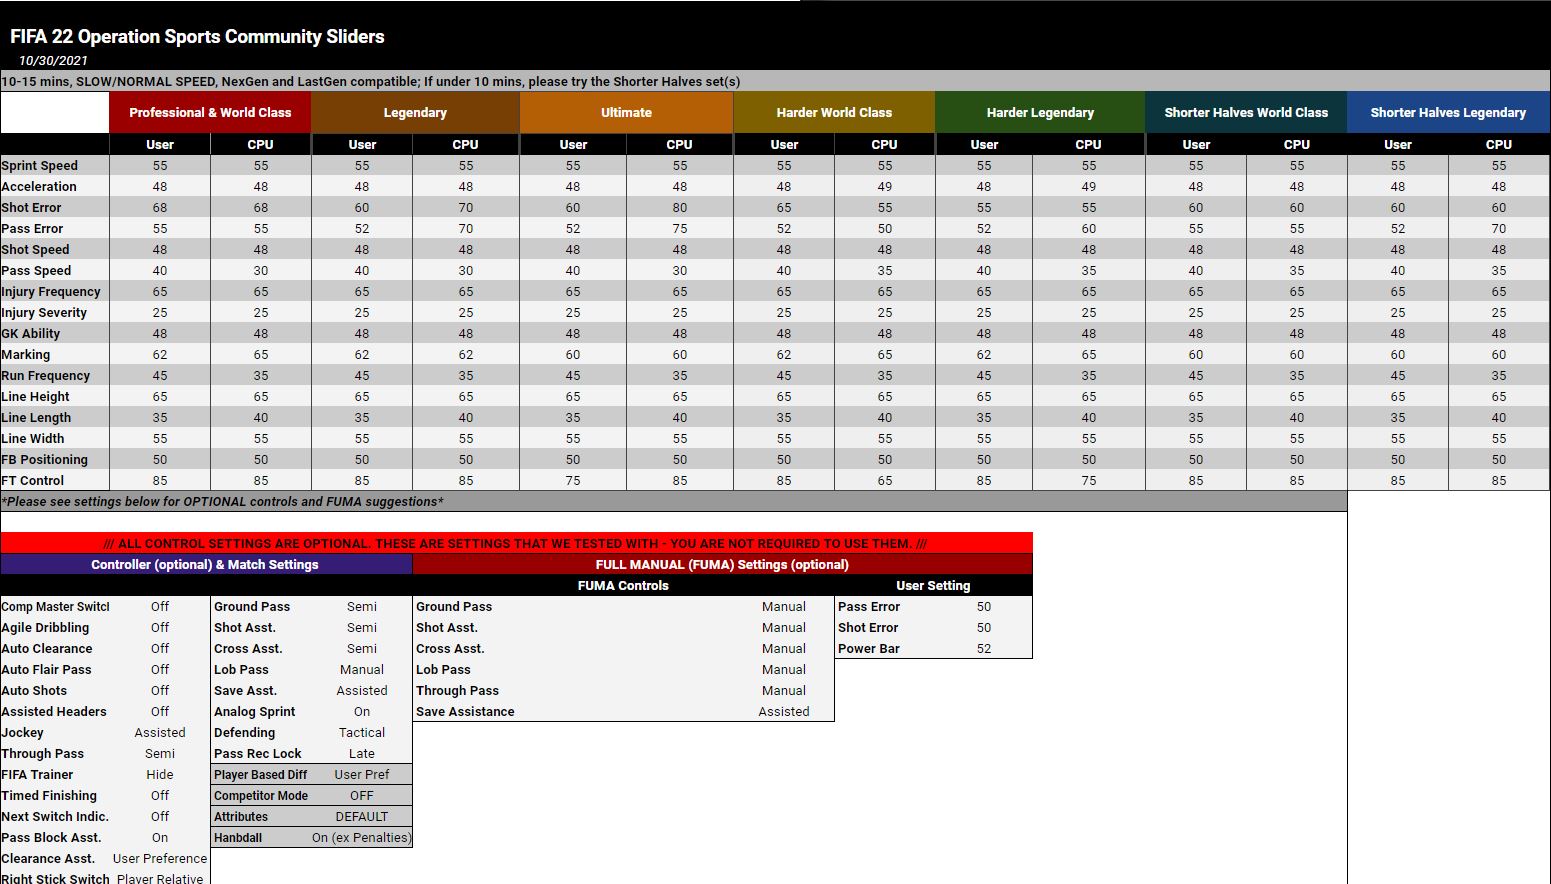Select the 'Auto Shots' label

tap(34, 691)
